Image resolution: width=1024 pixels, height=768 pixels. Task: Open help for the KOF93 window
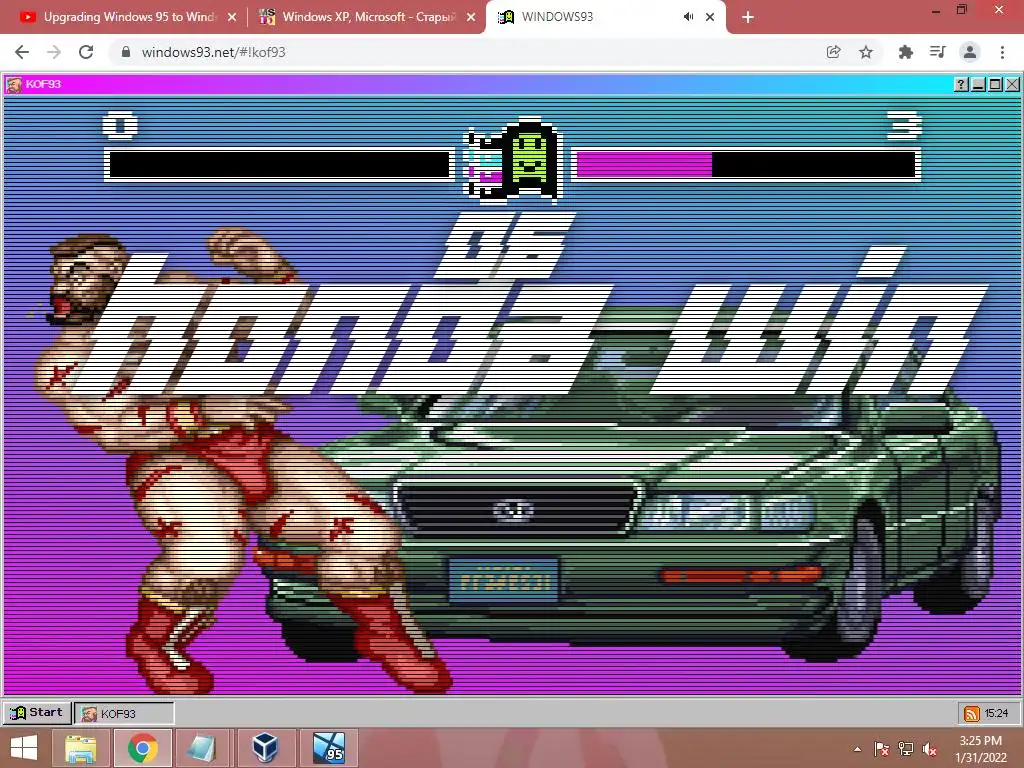[x=961, y=84]
